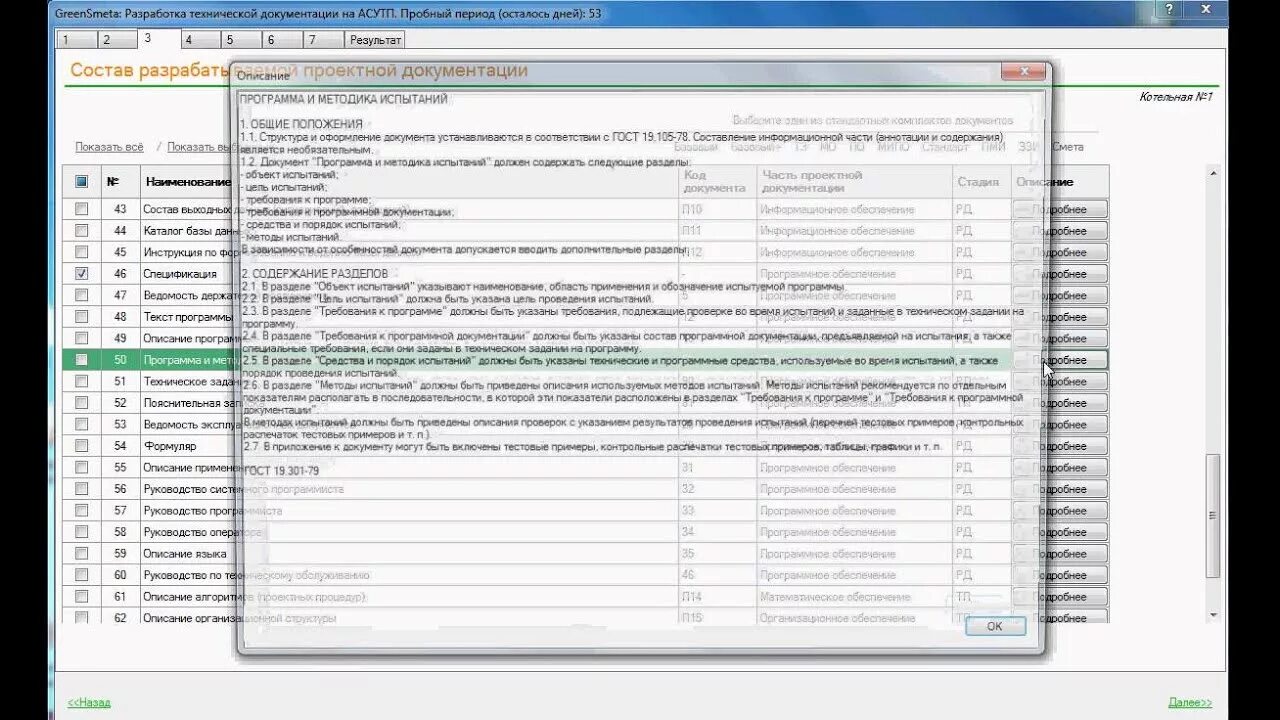Check row 59 Описание языка checkbox
This screenshot has height=720, width=1280.
tap(82, 553)
